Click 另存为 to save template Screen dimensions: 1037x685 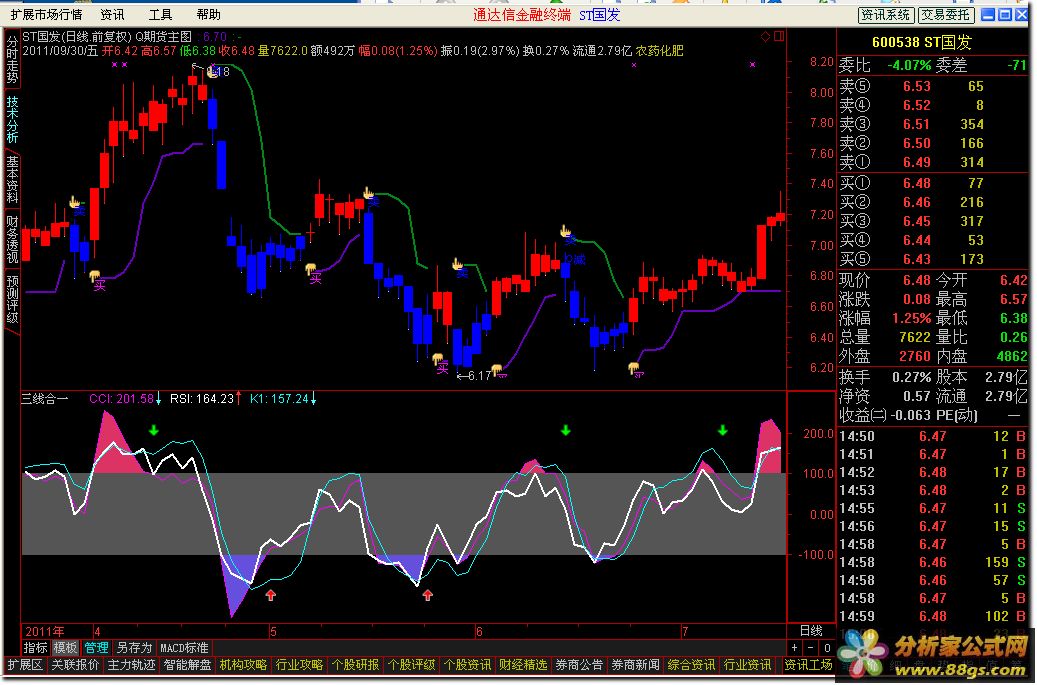point(134,648)
